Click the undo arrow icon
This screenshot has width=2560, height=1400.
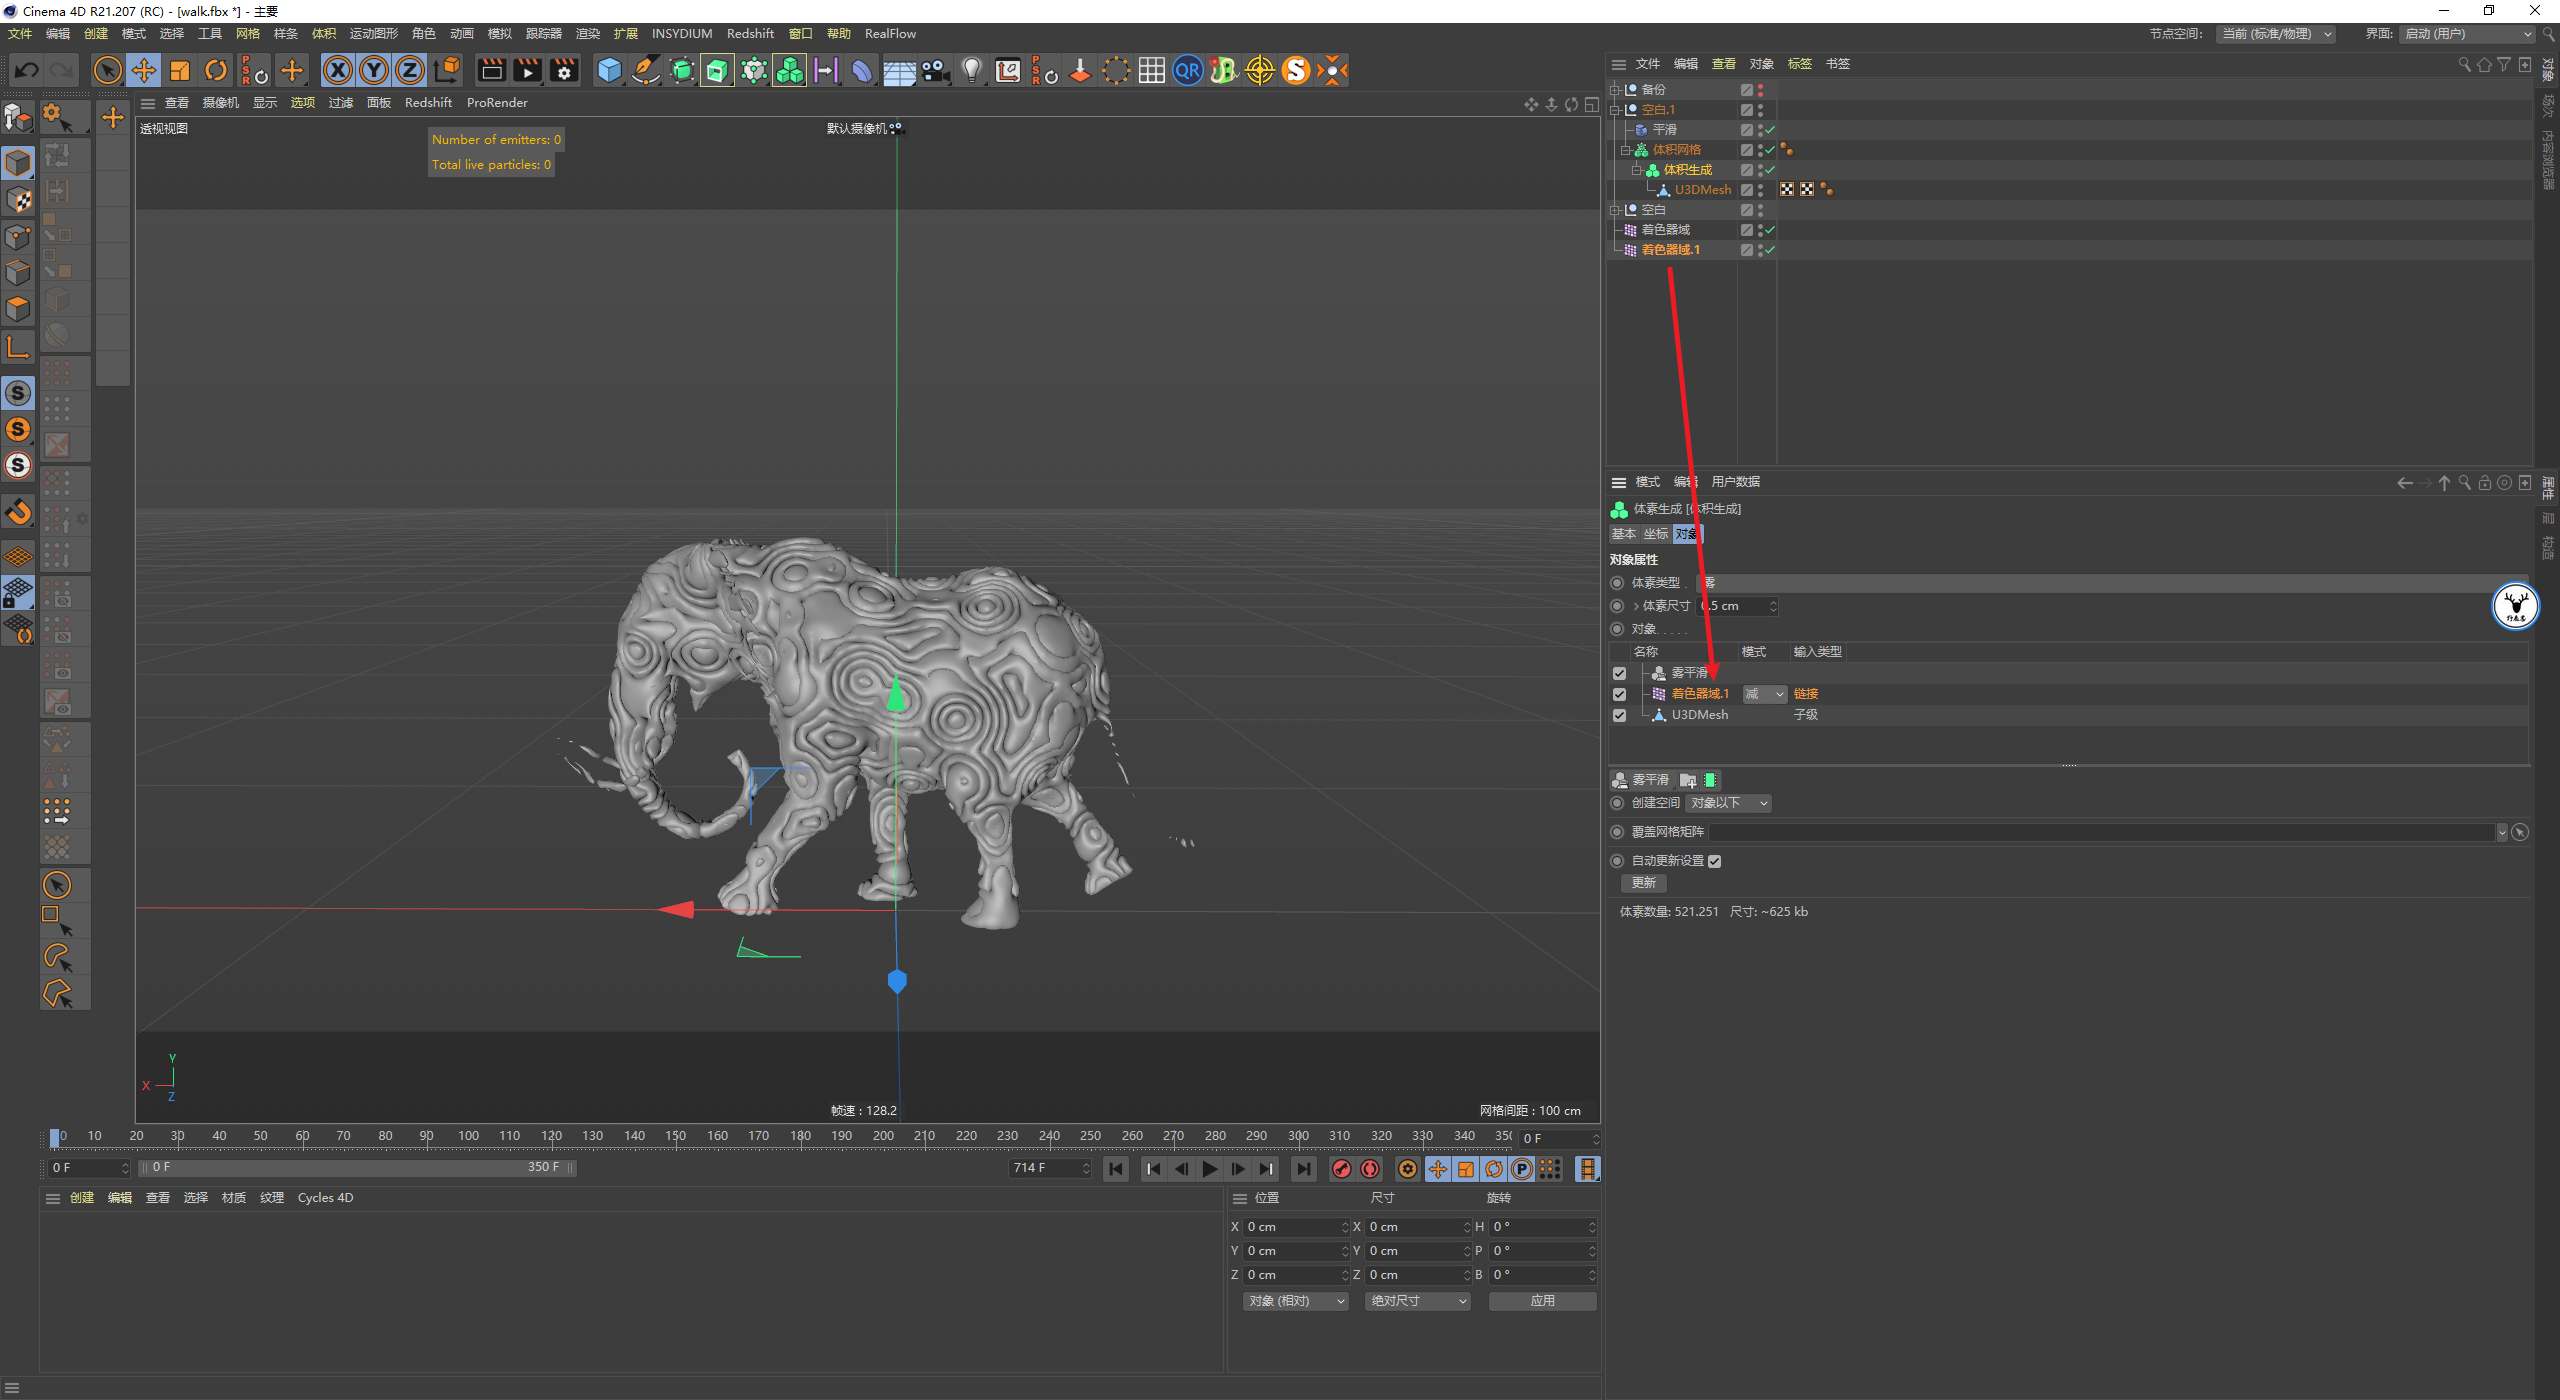point(27,70)
